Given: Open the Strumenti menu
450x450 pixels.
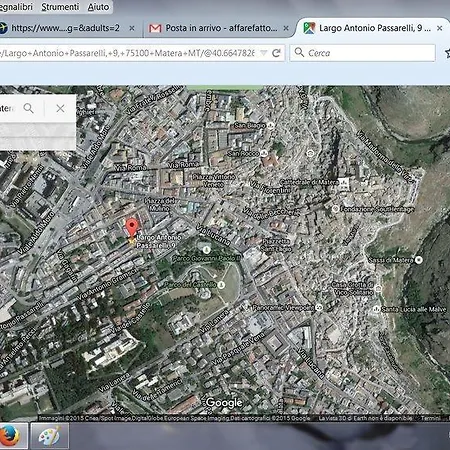Looking at the screenshot, I should pos(60,7).
